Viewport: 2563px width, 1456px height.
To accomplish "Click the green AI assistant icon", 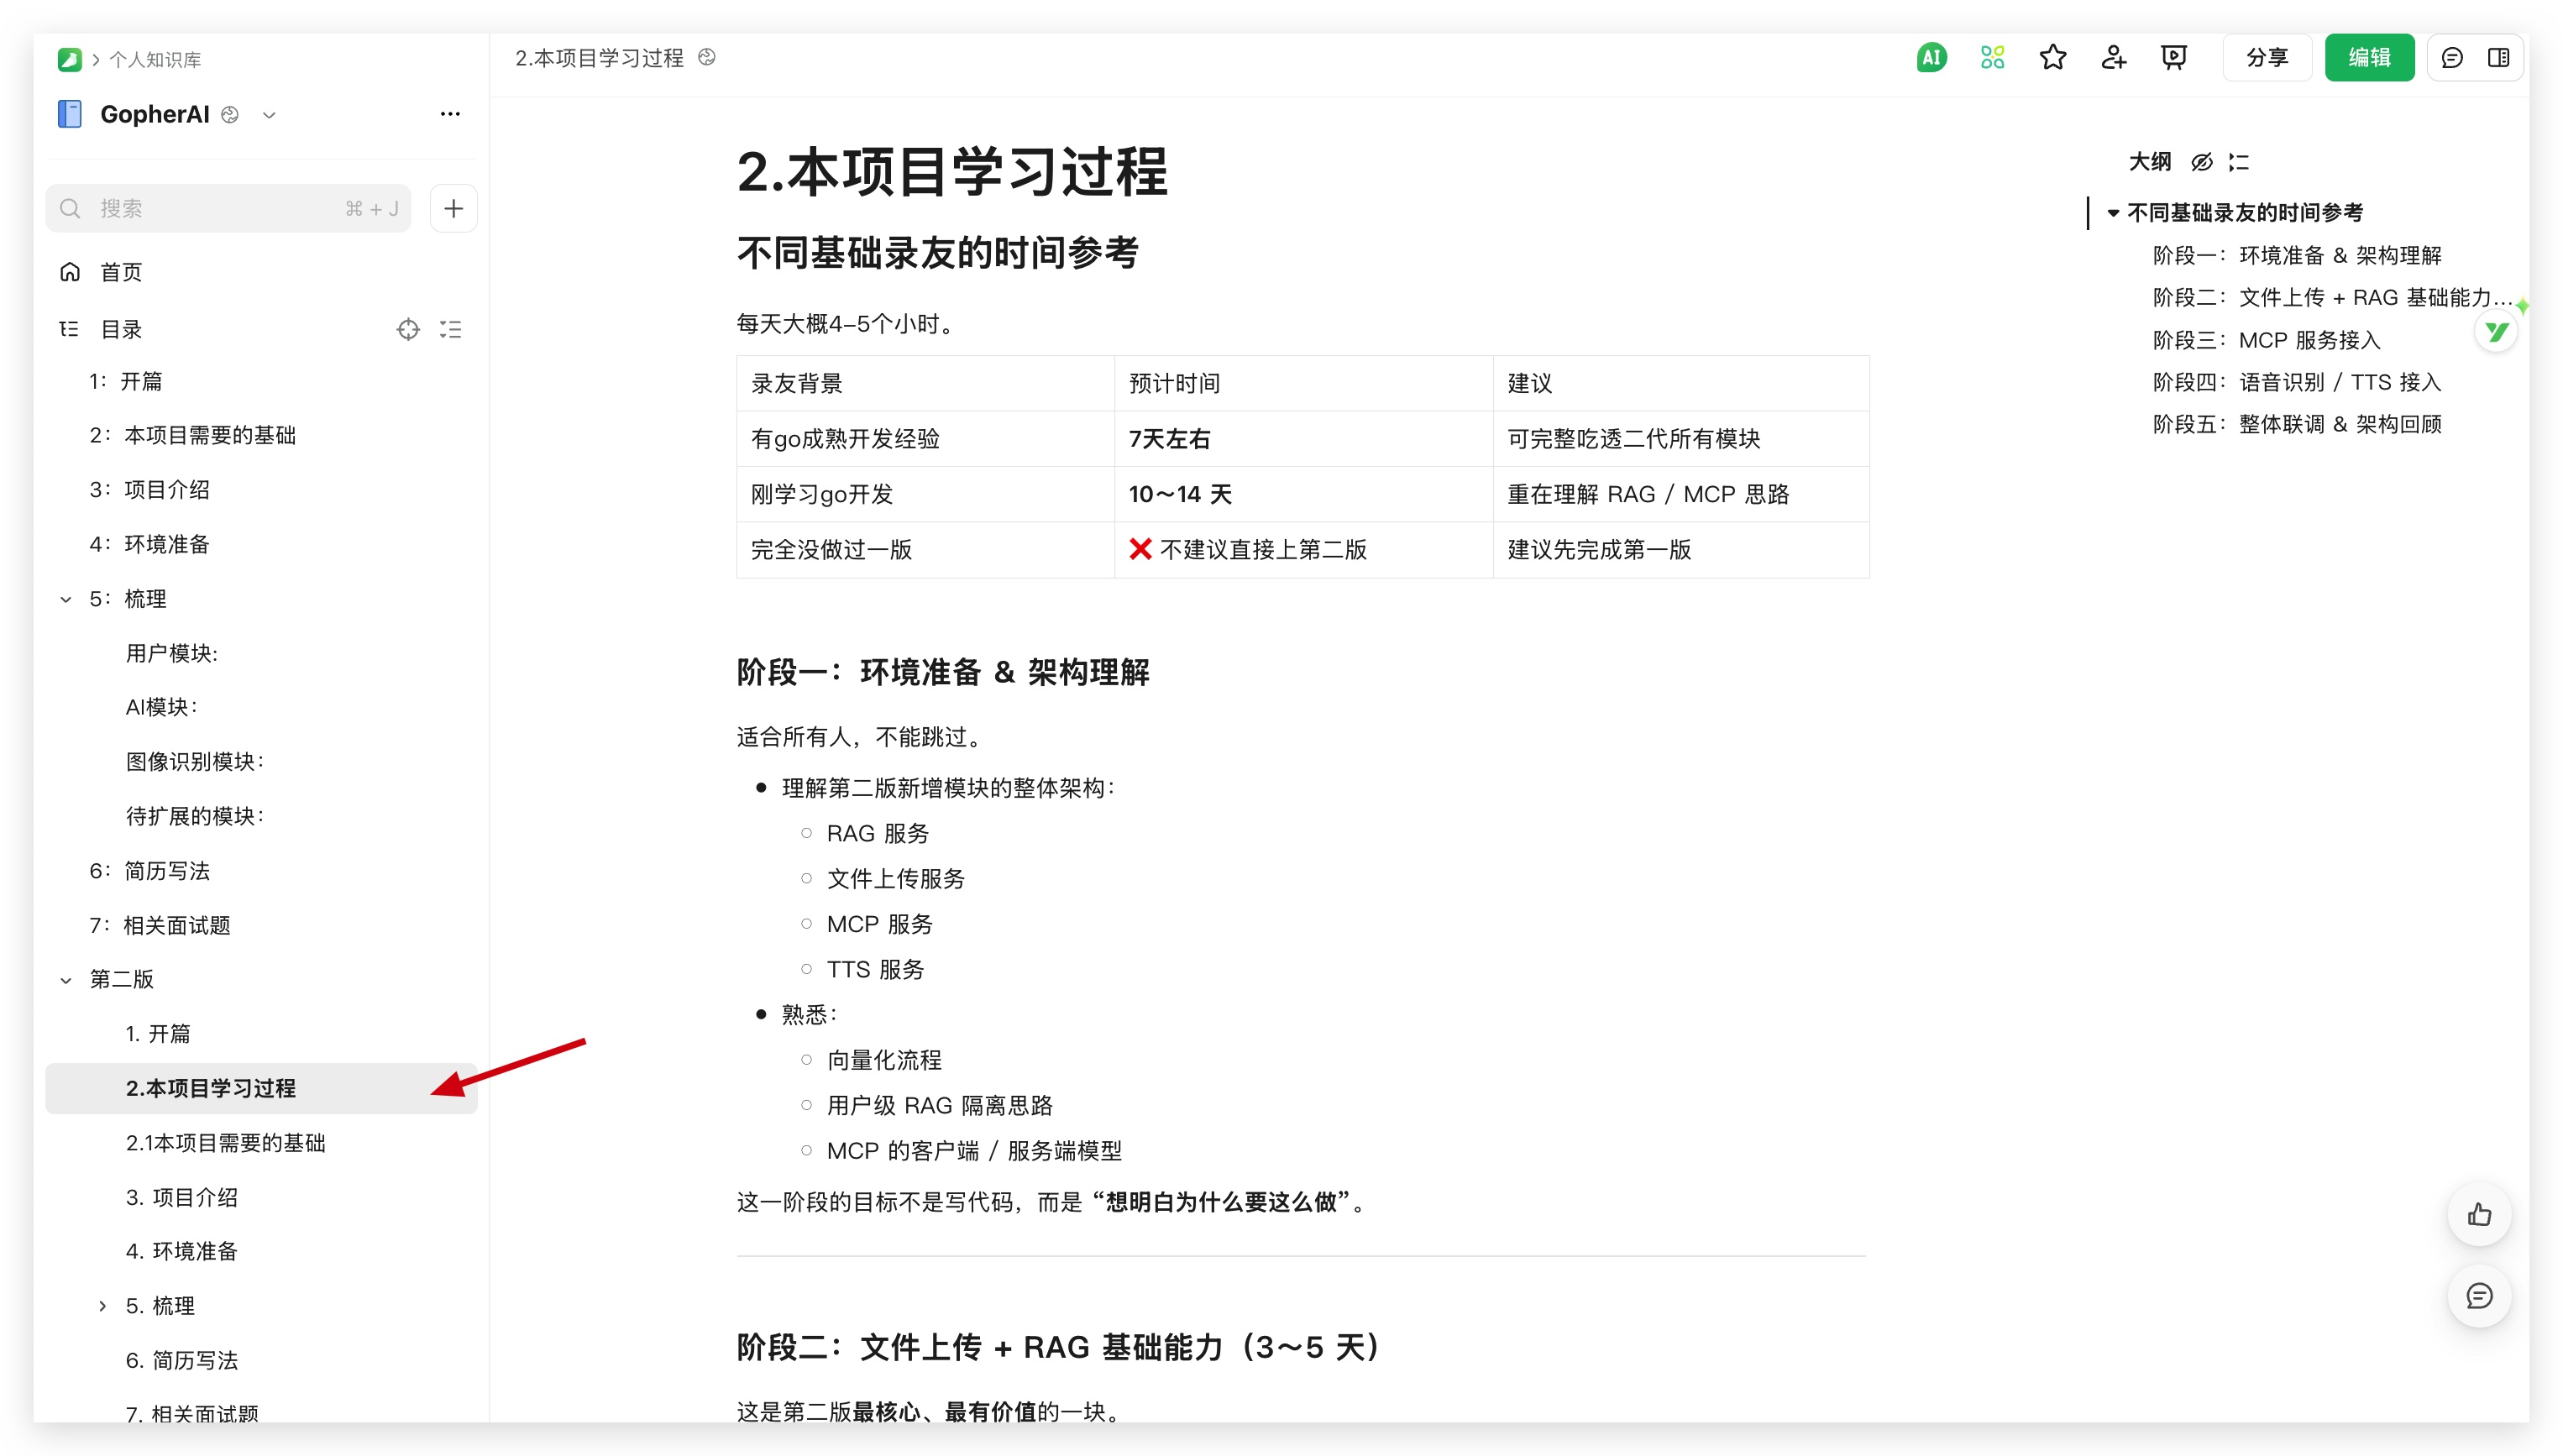I will (1931, 58).
